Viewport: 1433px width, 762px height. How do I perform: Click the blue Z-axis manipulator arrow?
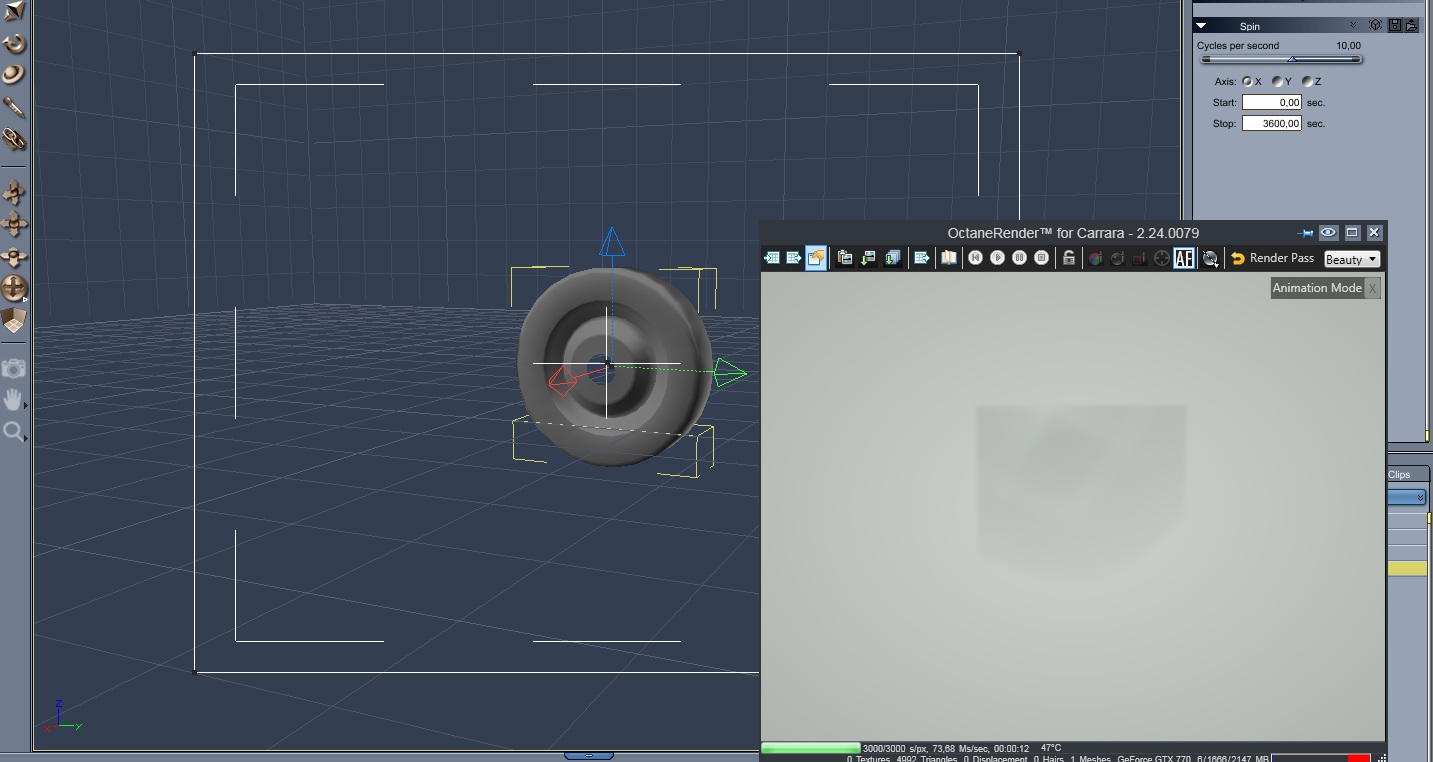611,241
